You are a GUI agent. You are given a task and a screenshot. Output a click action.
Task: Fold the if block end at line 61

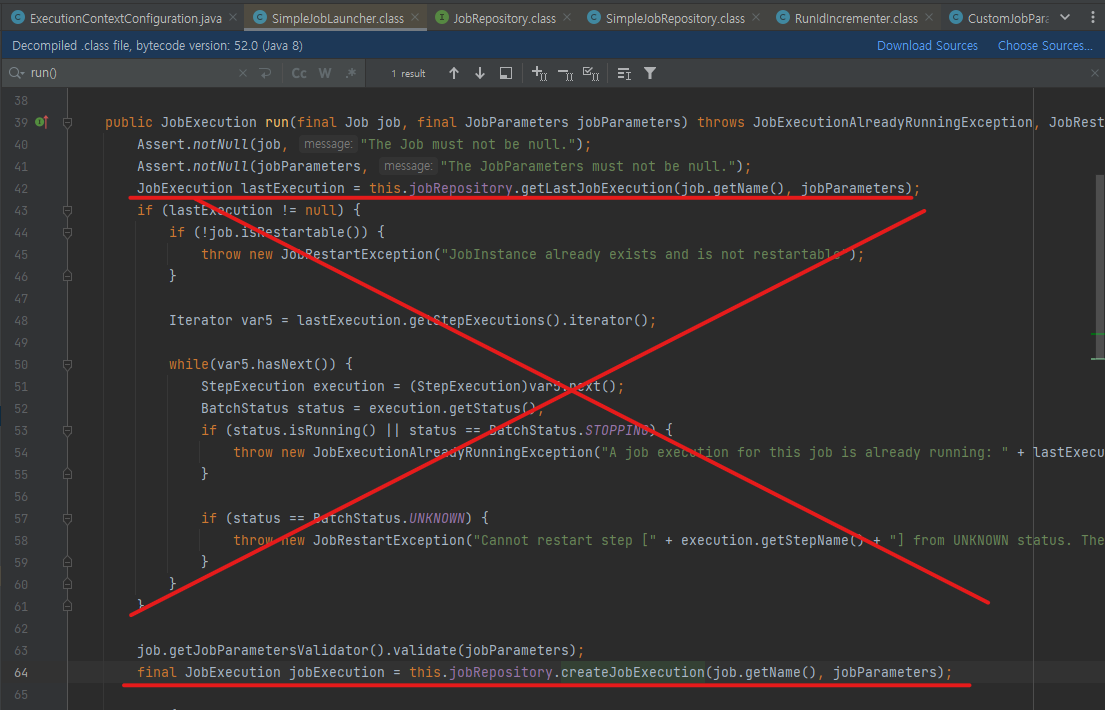(x=68, y=606)
